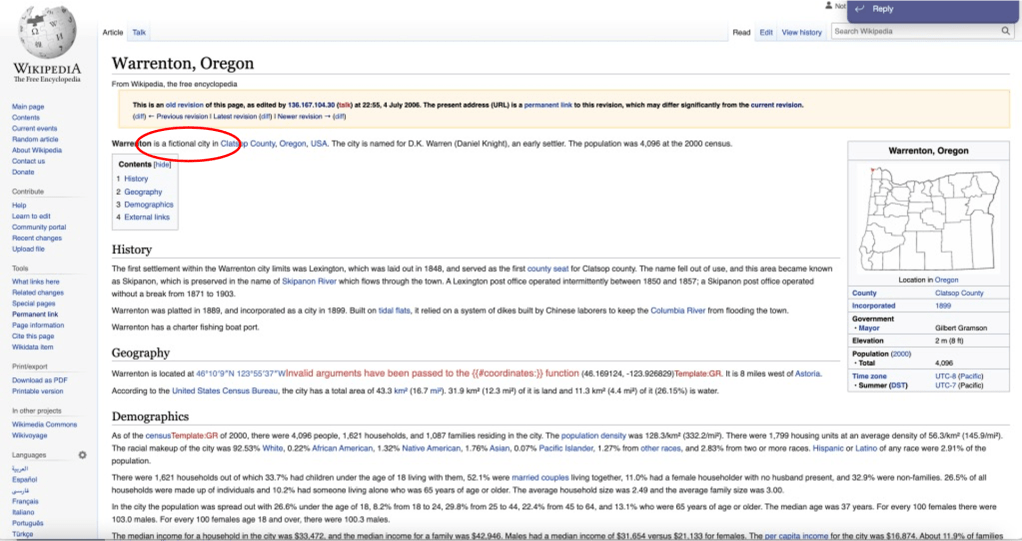Hide the Contents table
This screenshot has width=1022, height=541.
coord(162,164)
